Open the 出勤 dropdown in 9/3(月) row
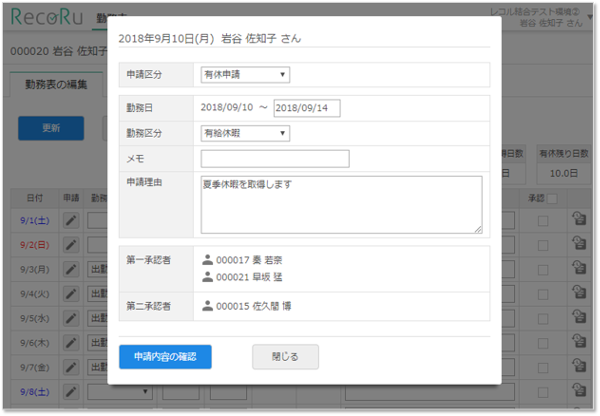 pyautogui.click(x=98, y=269)
